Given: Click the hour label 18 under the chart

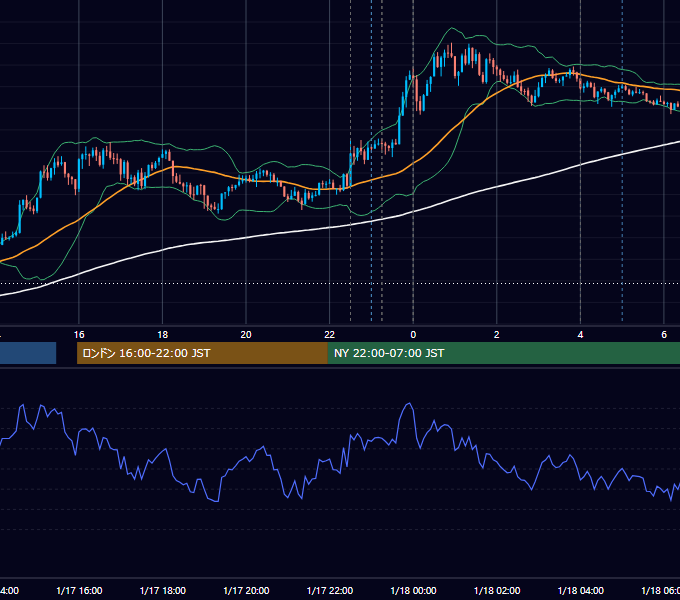Looking at the screenshot, I should point(163,335).
